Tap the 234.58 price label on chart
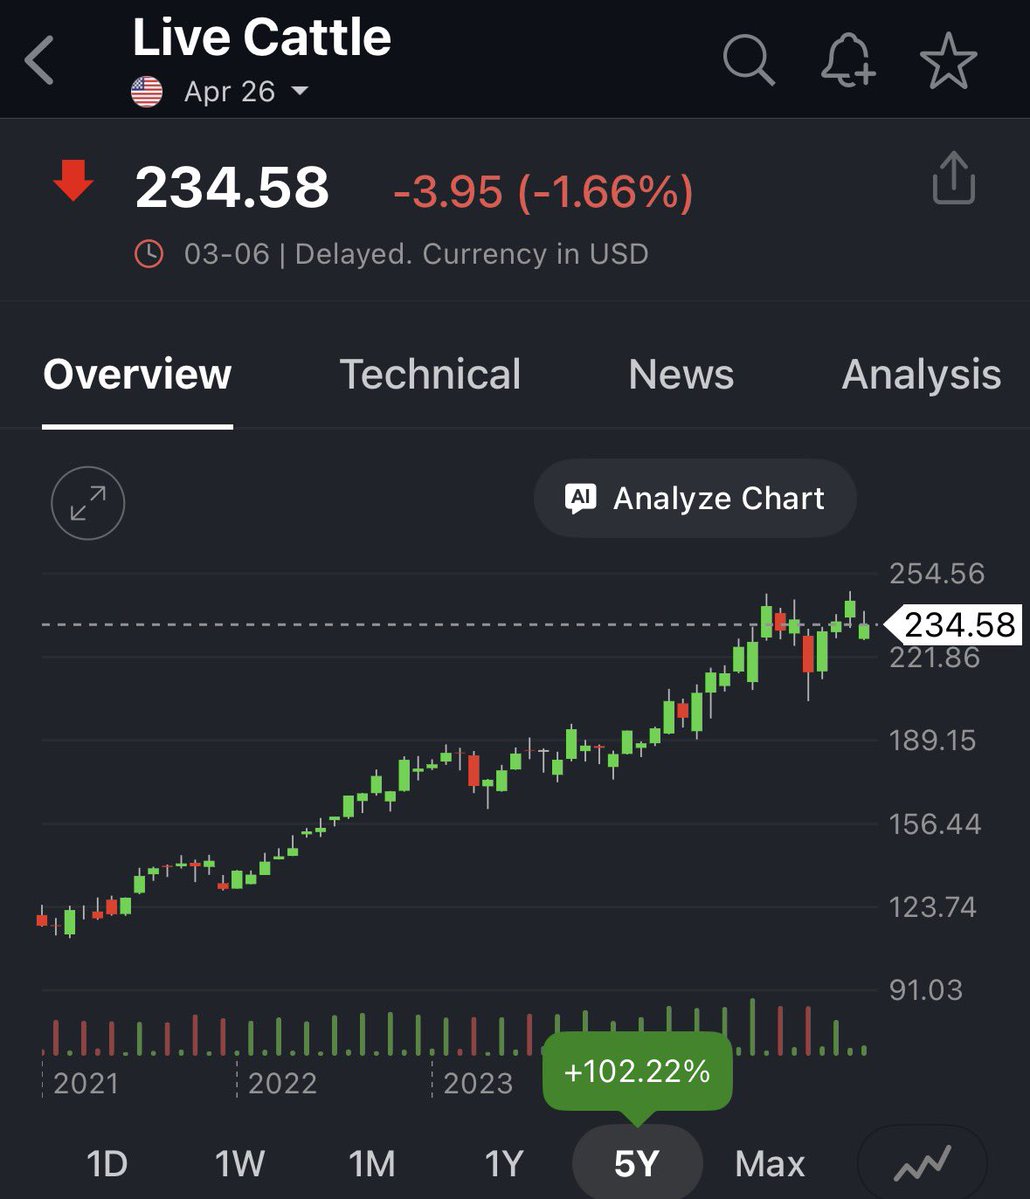The width and height of the screenshot is (1030, 1199). coord(959,625)
